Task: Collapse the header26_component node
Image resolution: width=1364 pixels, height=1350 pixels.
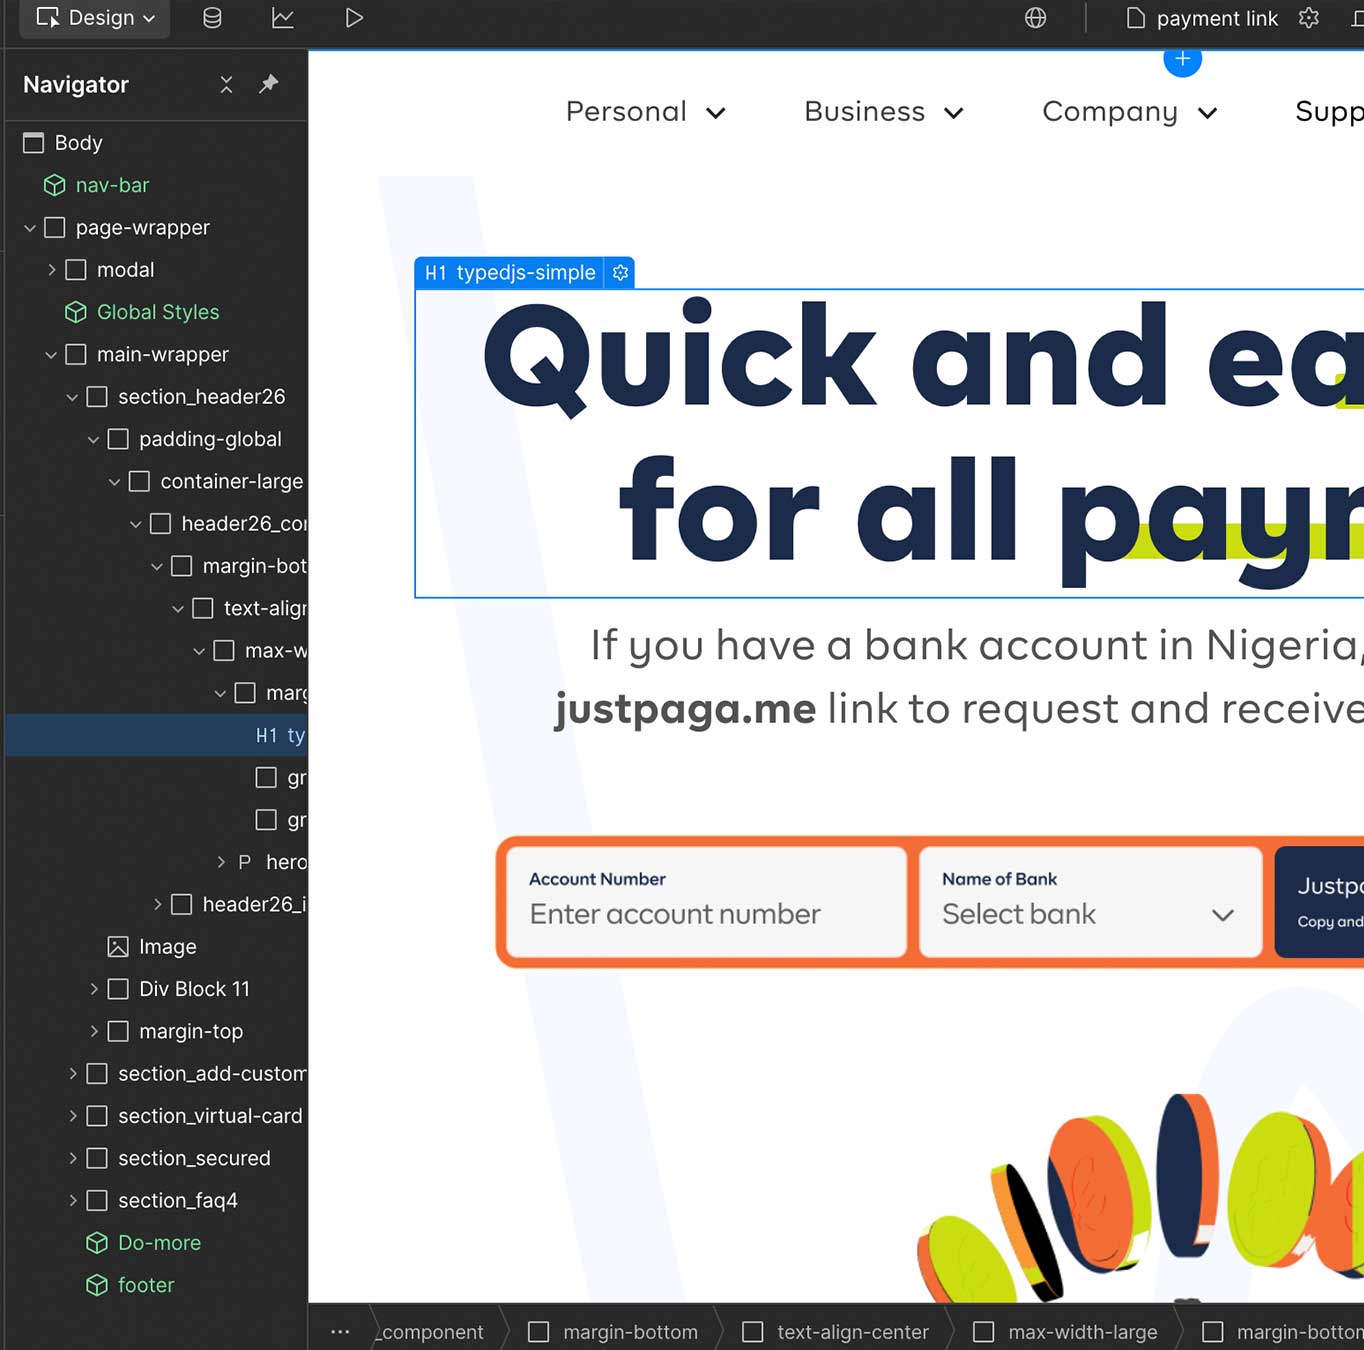Action: (x=135, y=524)
